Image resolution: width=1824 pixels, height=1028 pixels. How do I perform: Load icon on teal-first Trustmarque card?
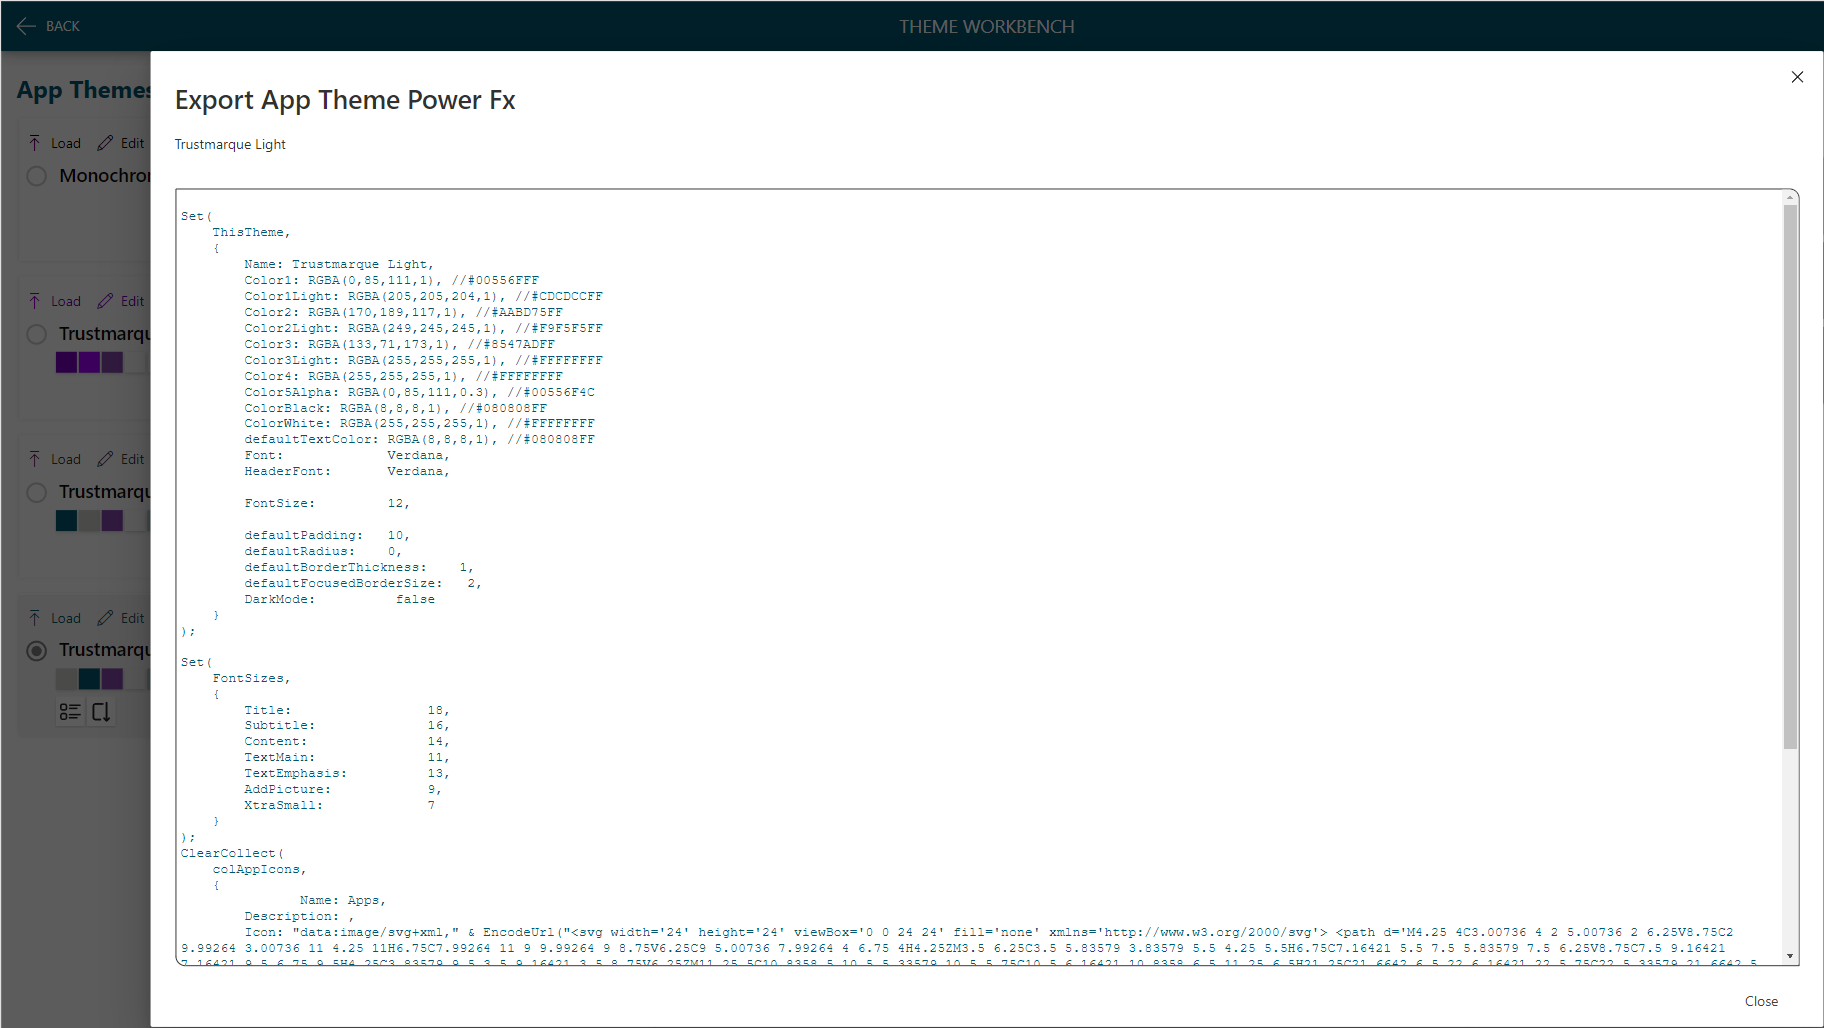(x=35, y=459)
